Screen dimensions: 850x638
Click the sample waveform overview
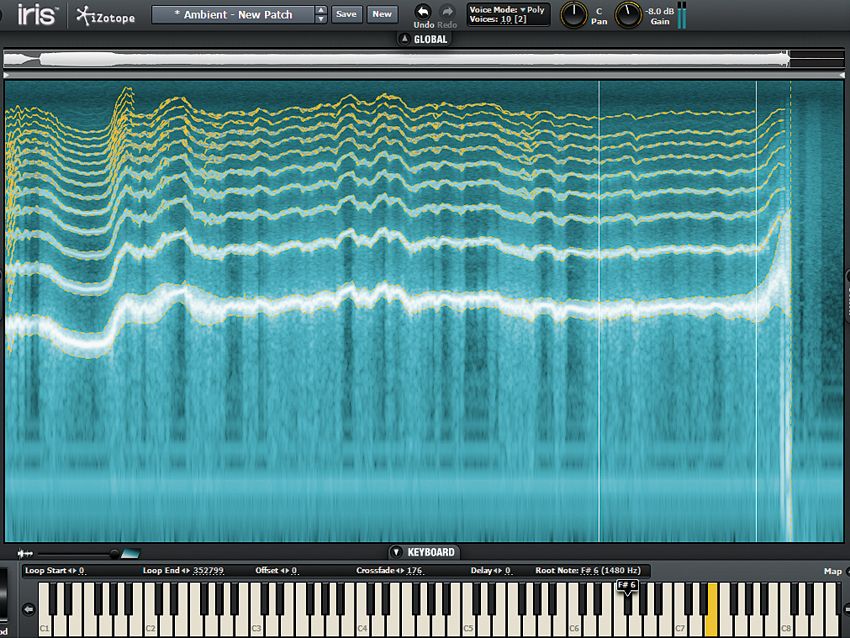click(424, 59)
